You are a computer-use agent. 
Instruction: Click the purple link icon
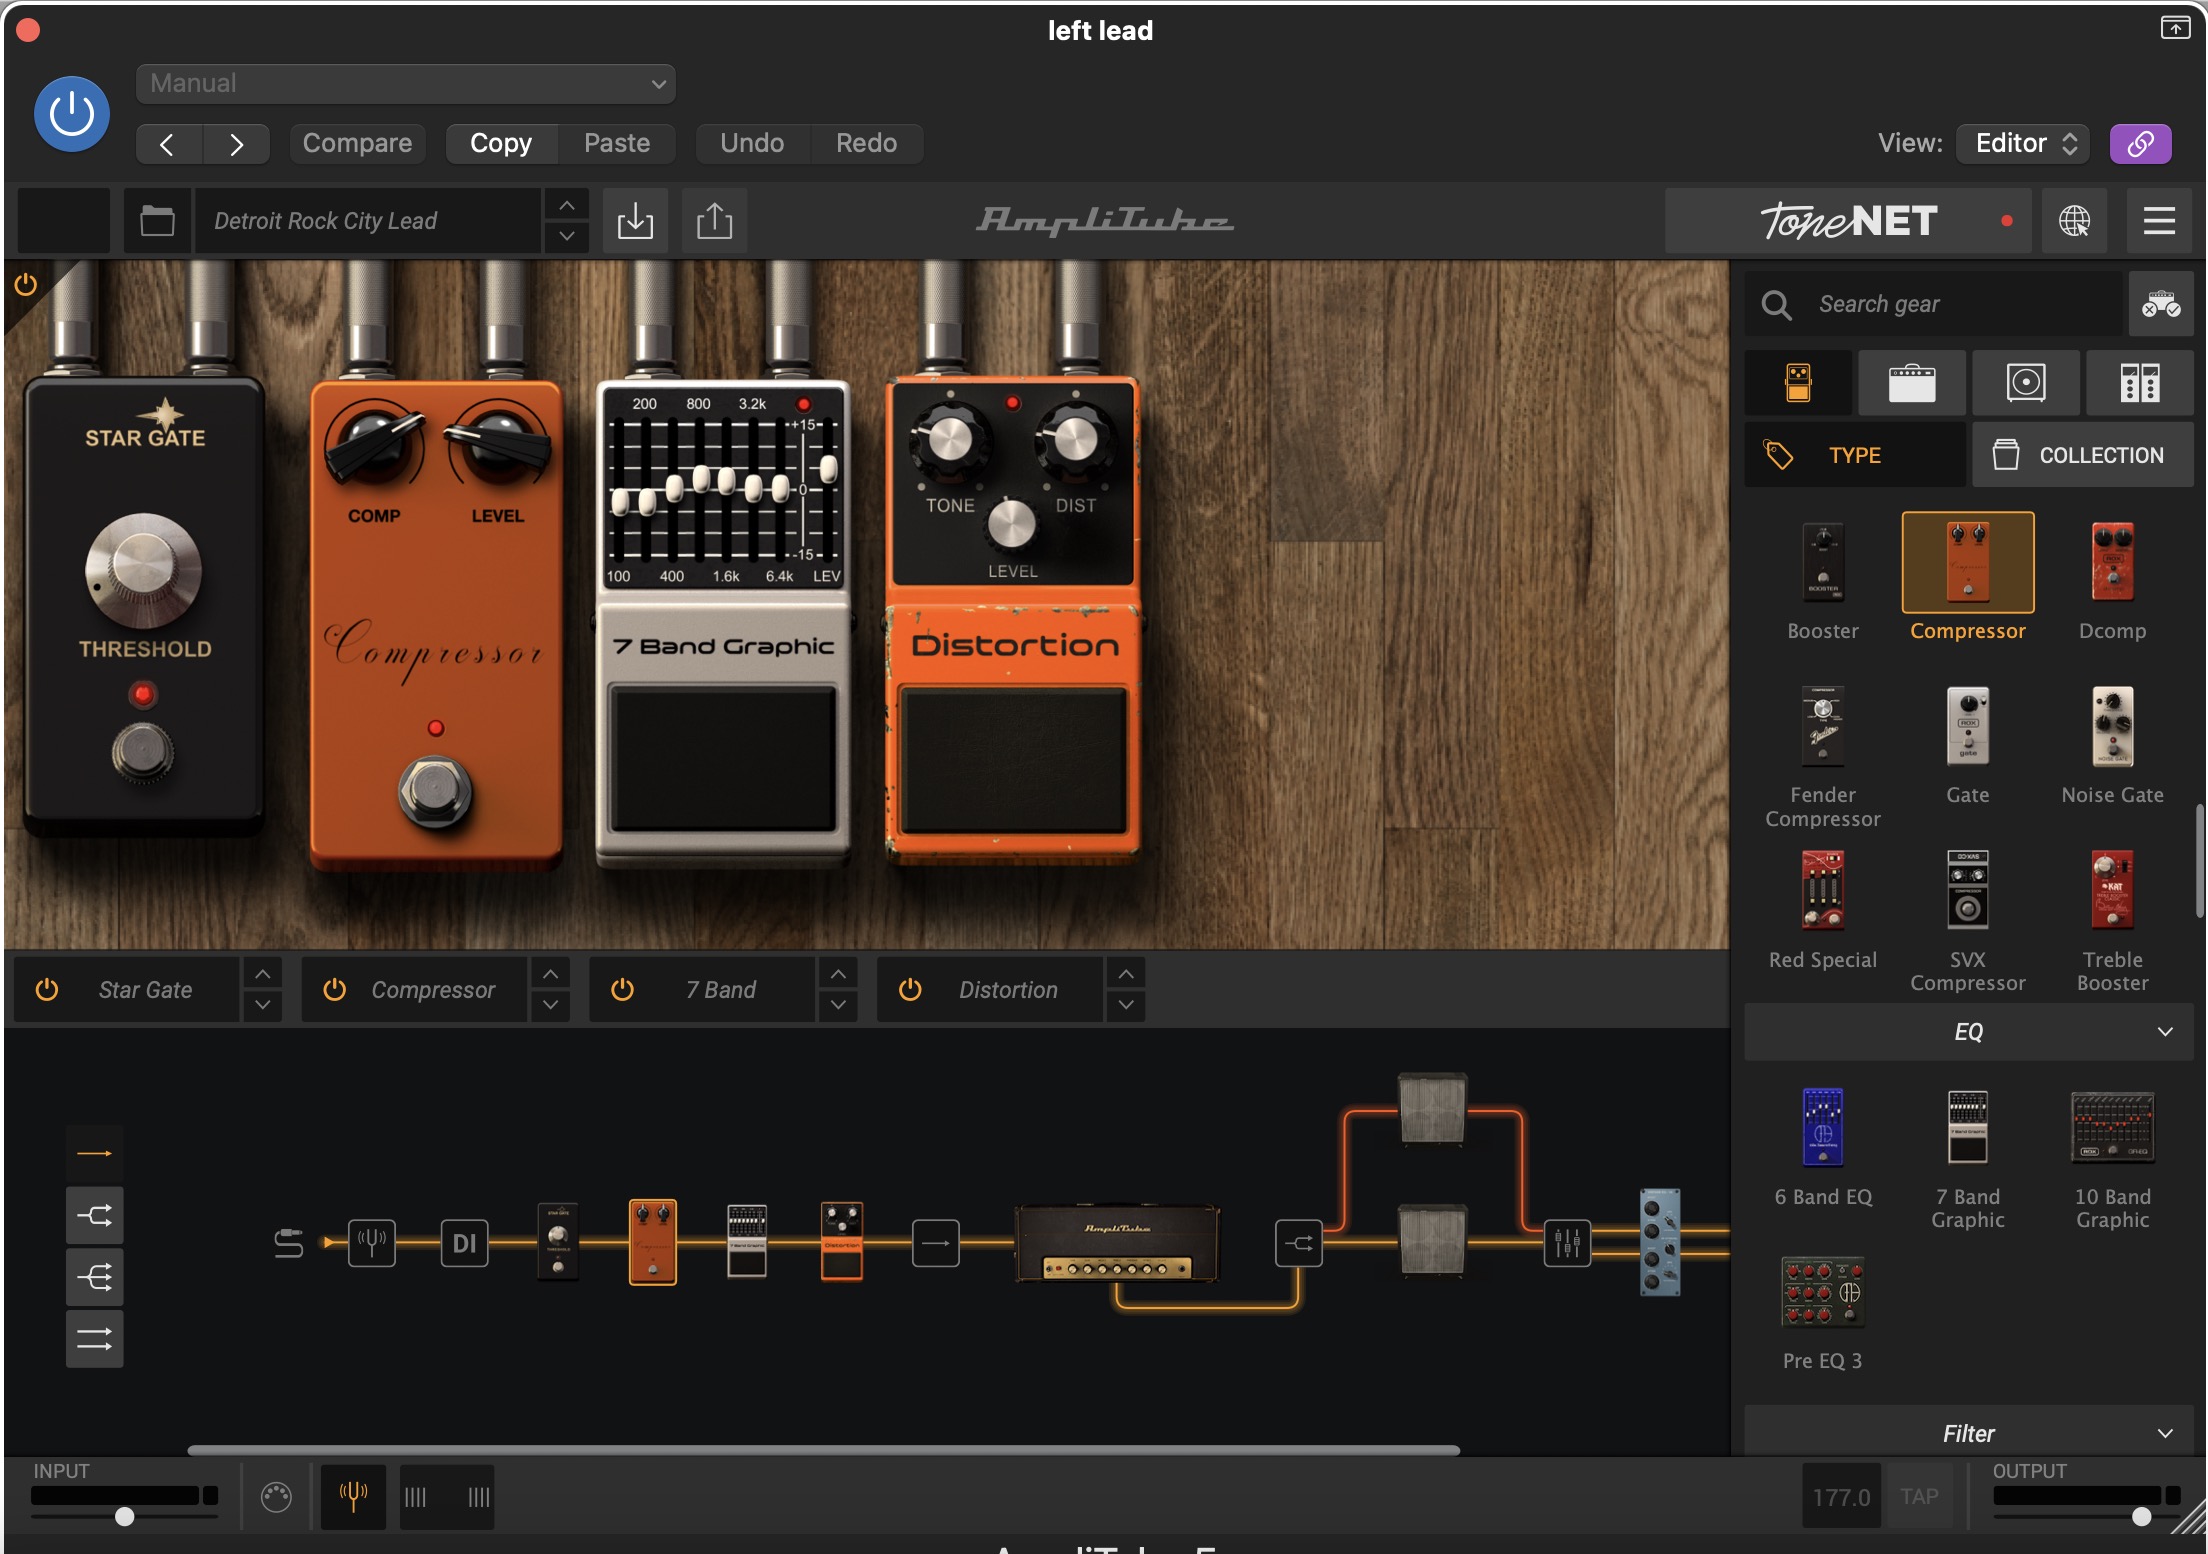[2140, 143]
